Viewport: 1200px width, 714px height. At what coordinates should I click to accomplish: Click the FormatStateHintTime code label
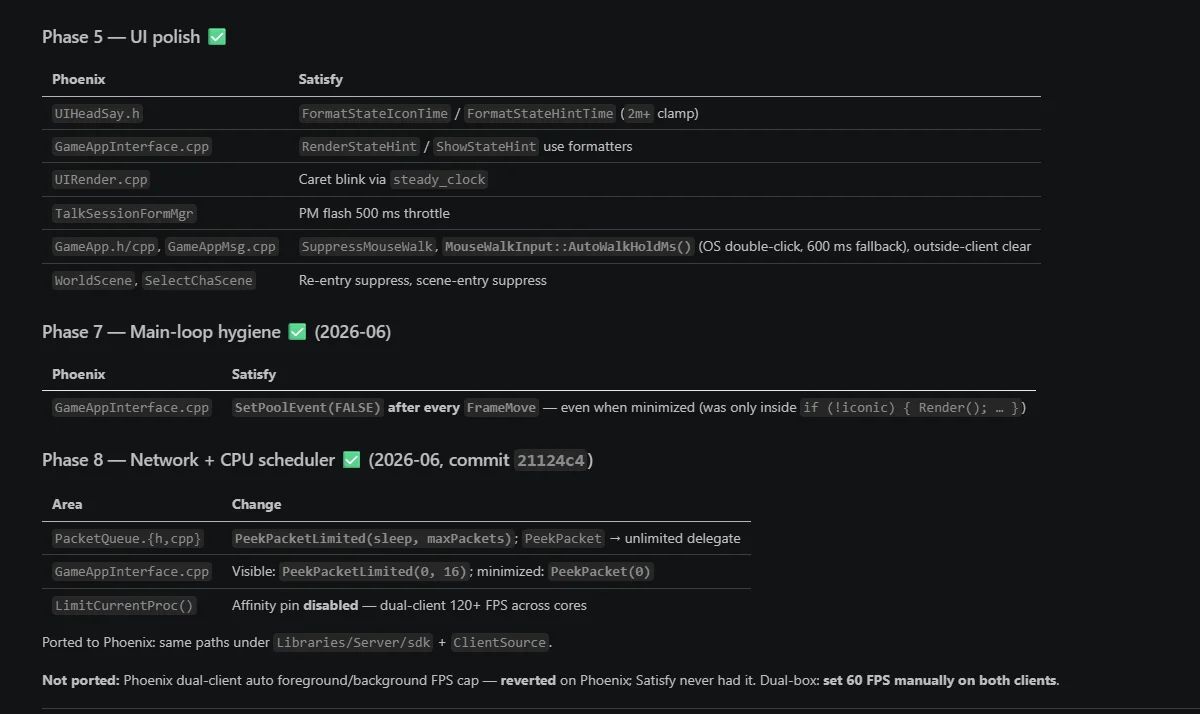coord(540,114)
